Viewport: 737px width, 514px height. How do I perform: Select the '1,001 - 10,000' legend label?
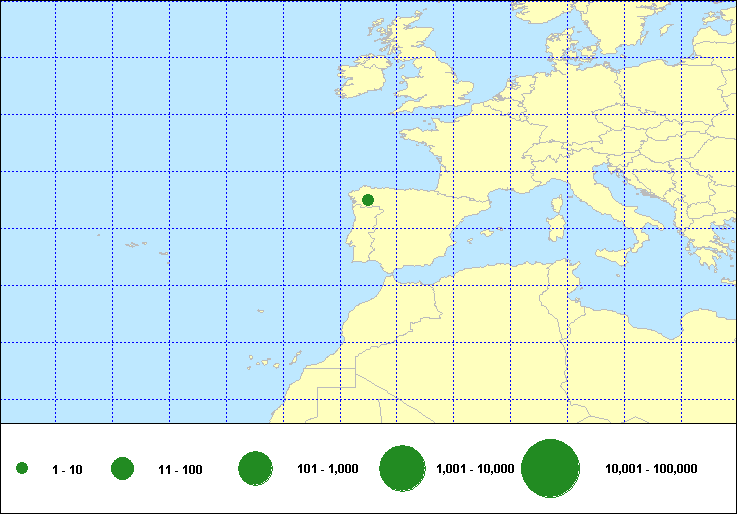tap(475, 469)
